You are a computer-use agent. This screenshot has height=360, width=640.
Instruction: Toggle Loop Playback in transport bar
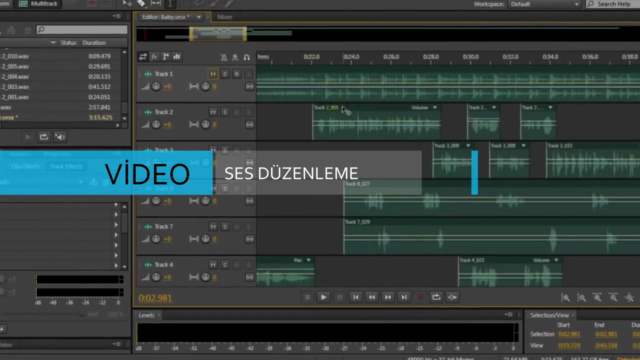(436, 298)
